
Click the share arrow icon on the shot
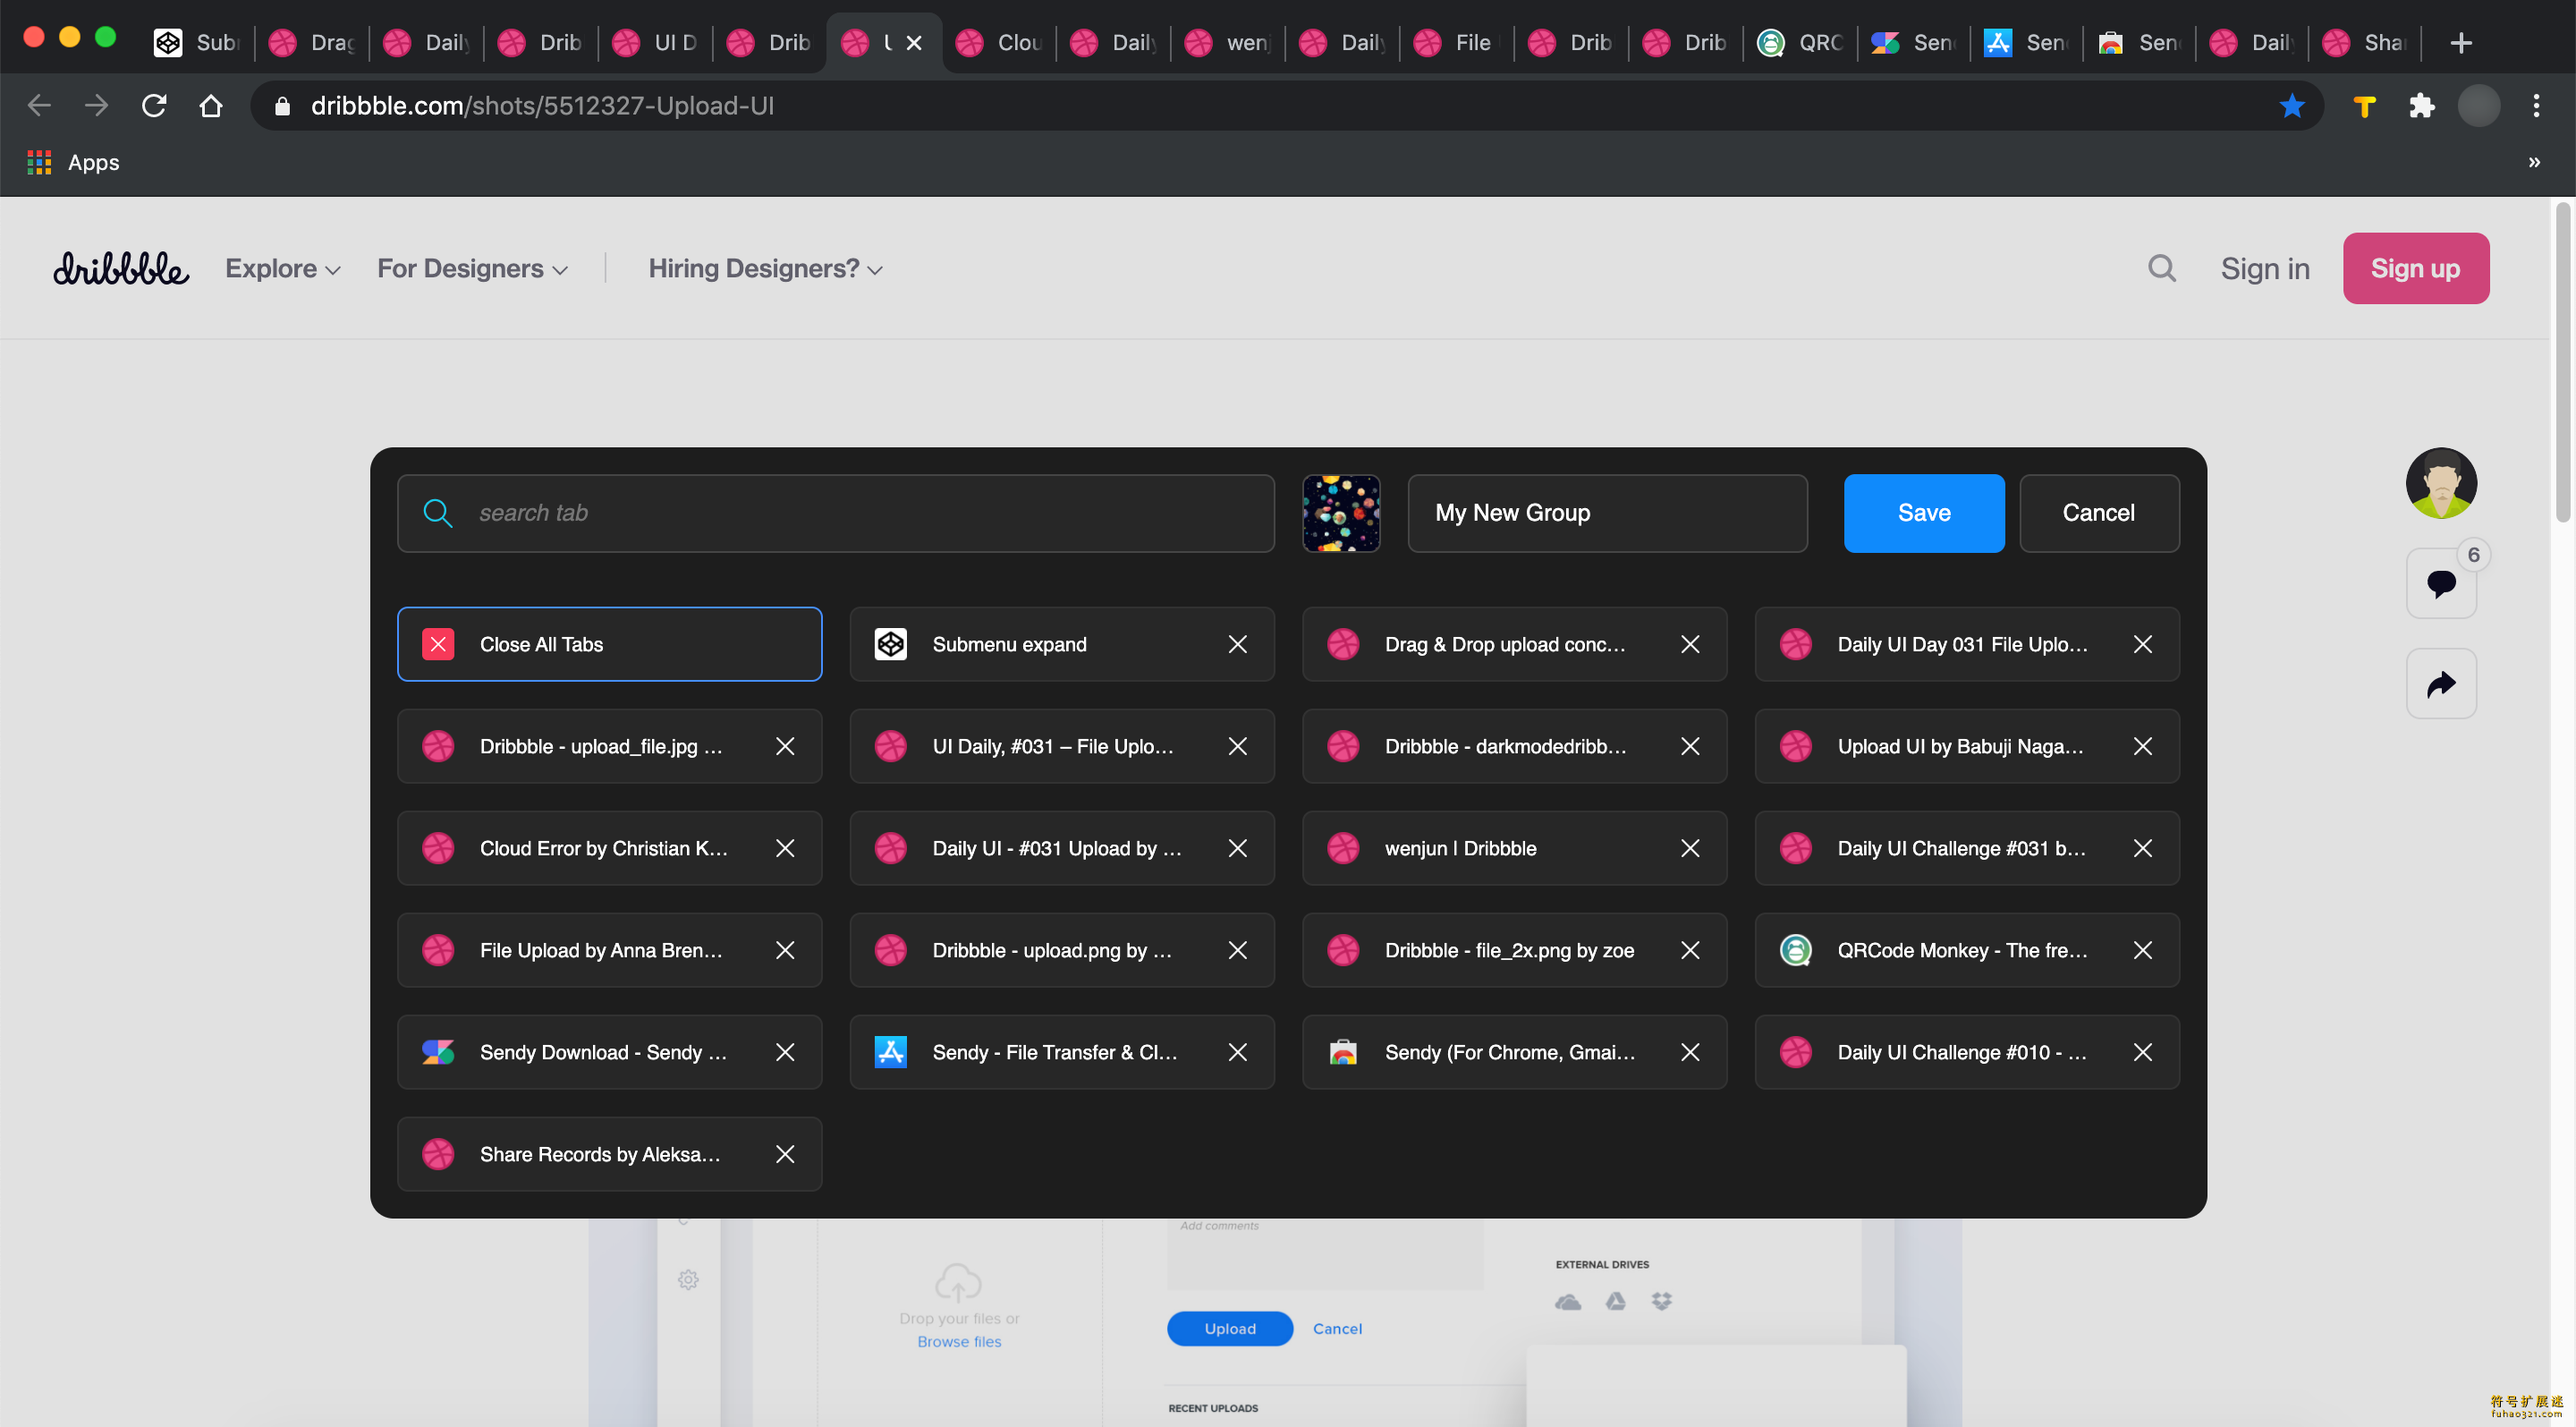tap(2441, 684)
